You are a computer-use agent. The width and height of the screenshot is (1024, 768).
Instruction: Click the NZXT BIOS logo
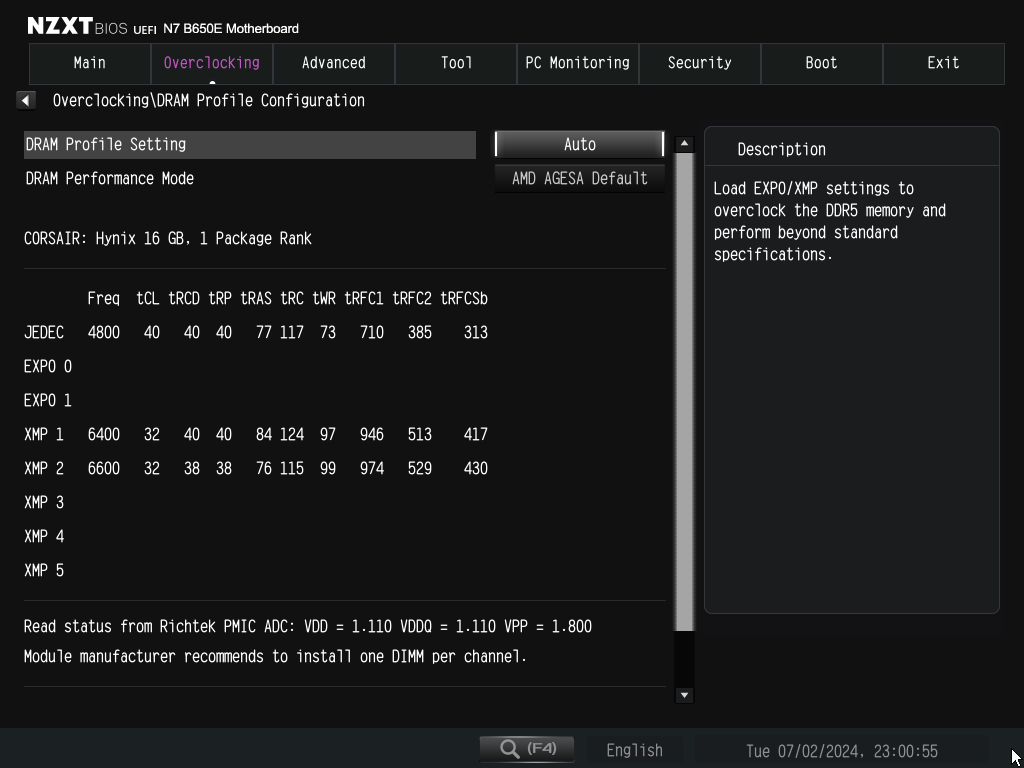point(77,27)
